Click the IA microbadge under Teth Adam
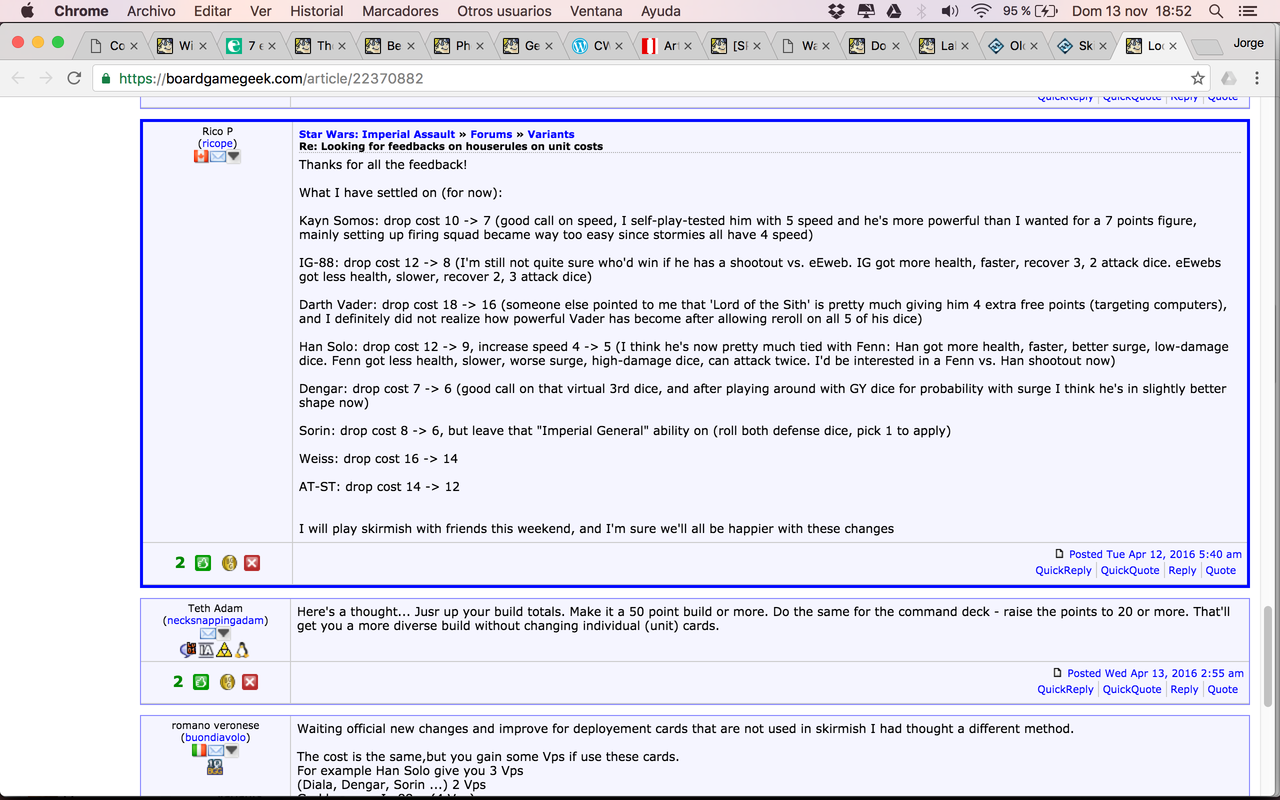Viewport: 1280px width, 800px height. tap(206, 650)
